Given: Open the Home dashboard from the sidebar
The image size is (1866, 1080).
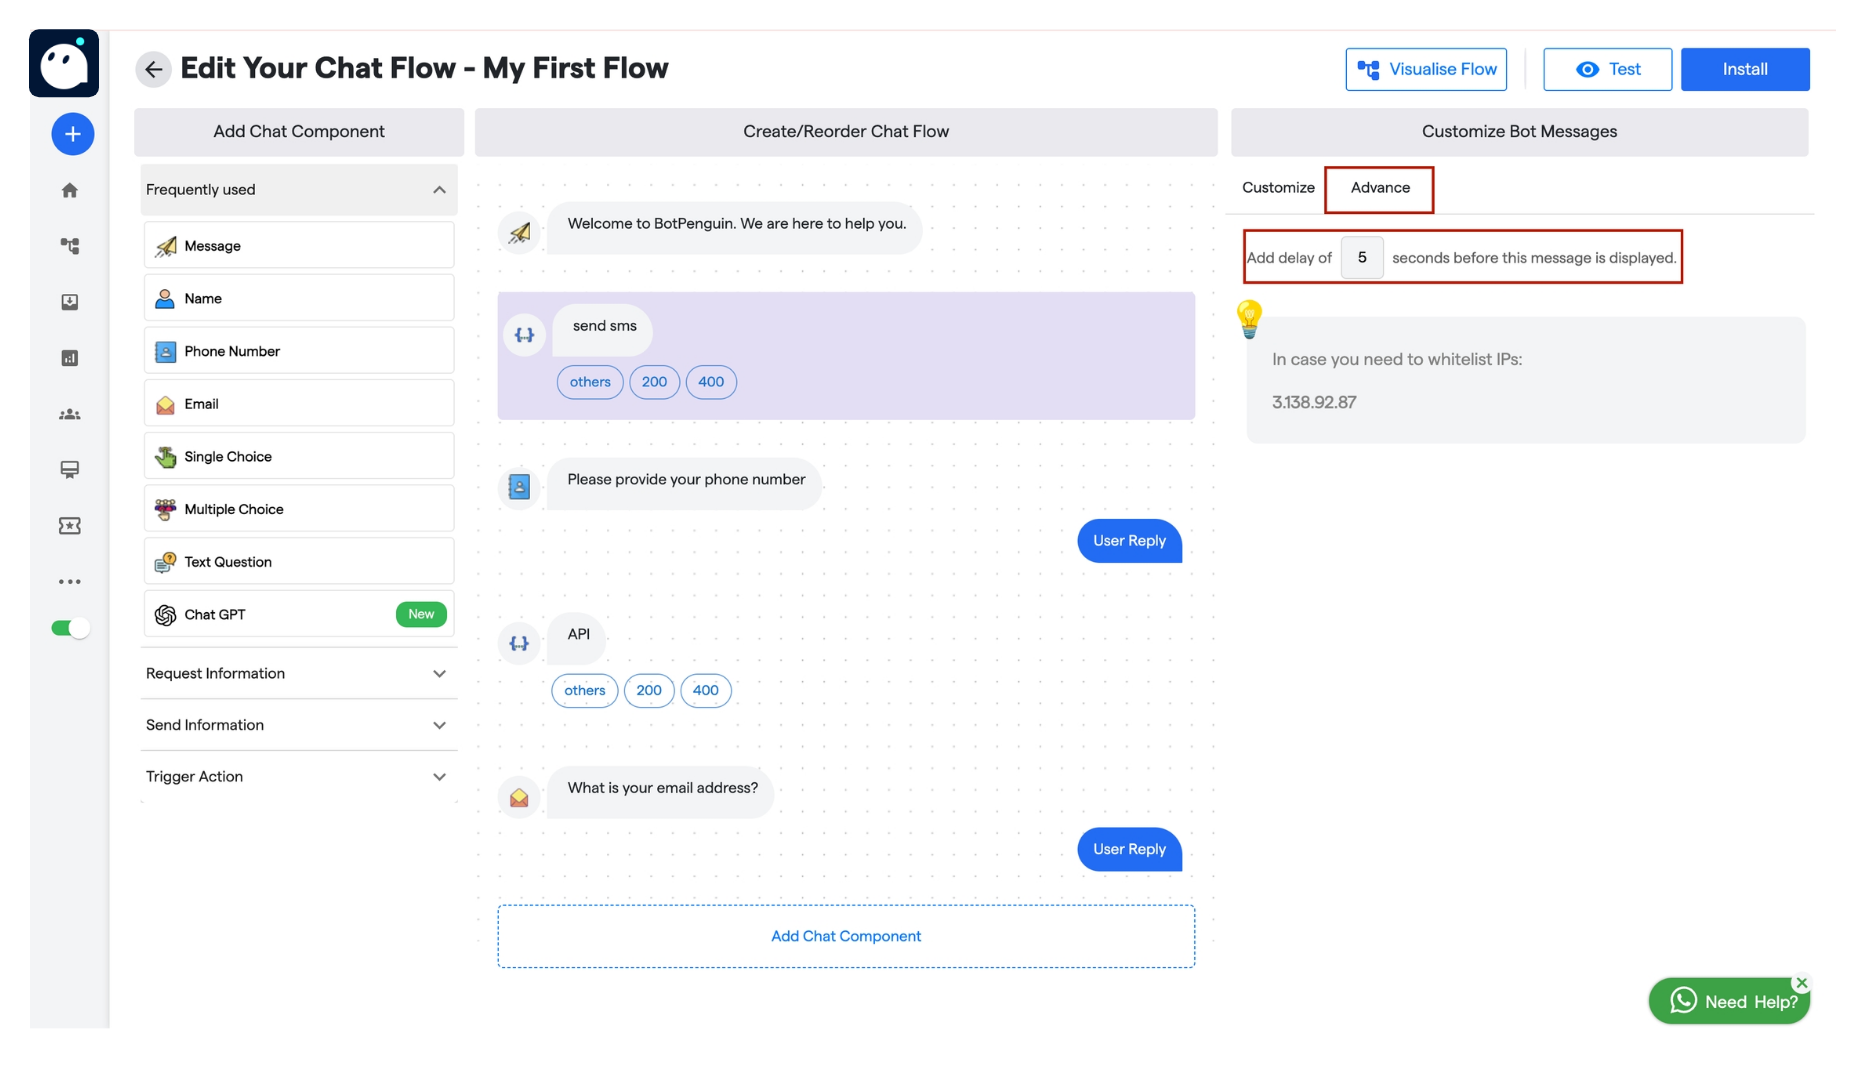Looking at the screenshot, I should pyautogui.click(x=70, y=189).
